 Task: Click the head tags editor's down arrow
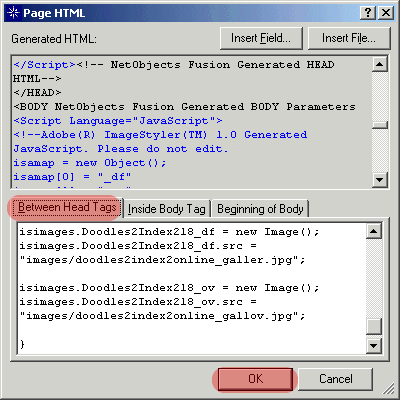[374, 346]
